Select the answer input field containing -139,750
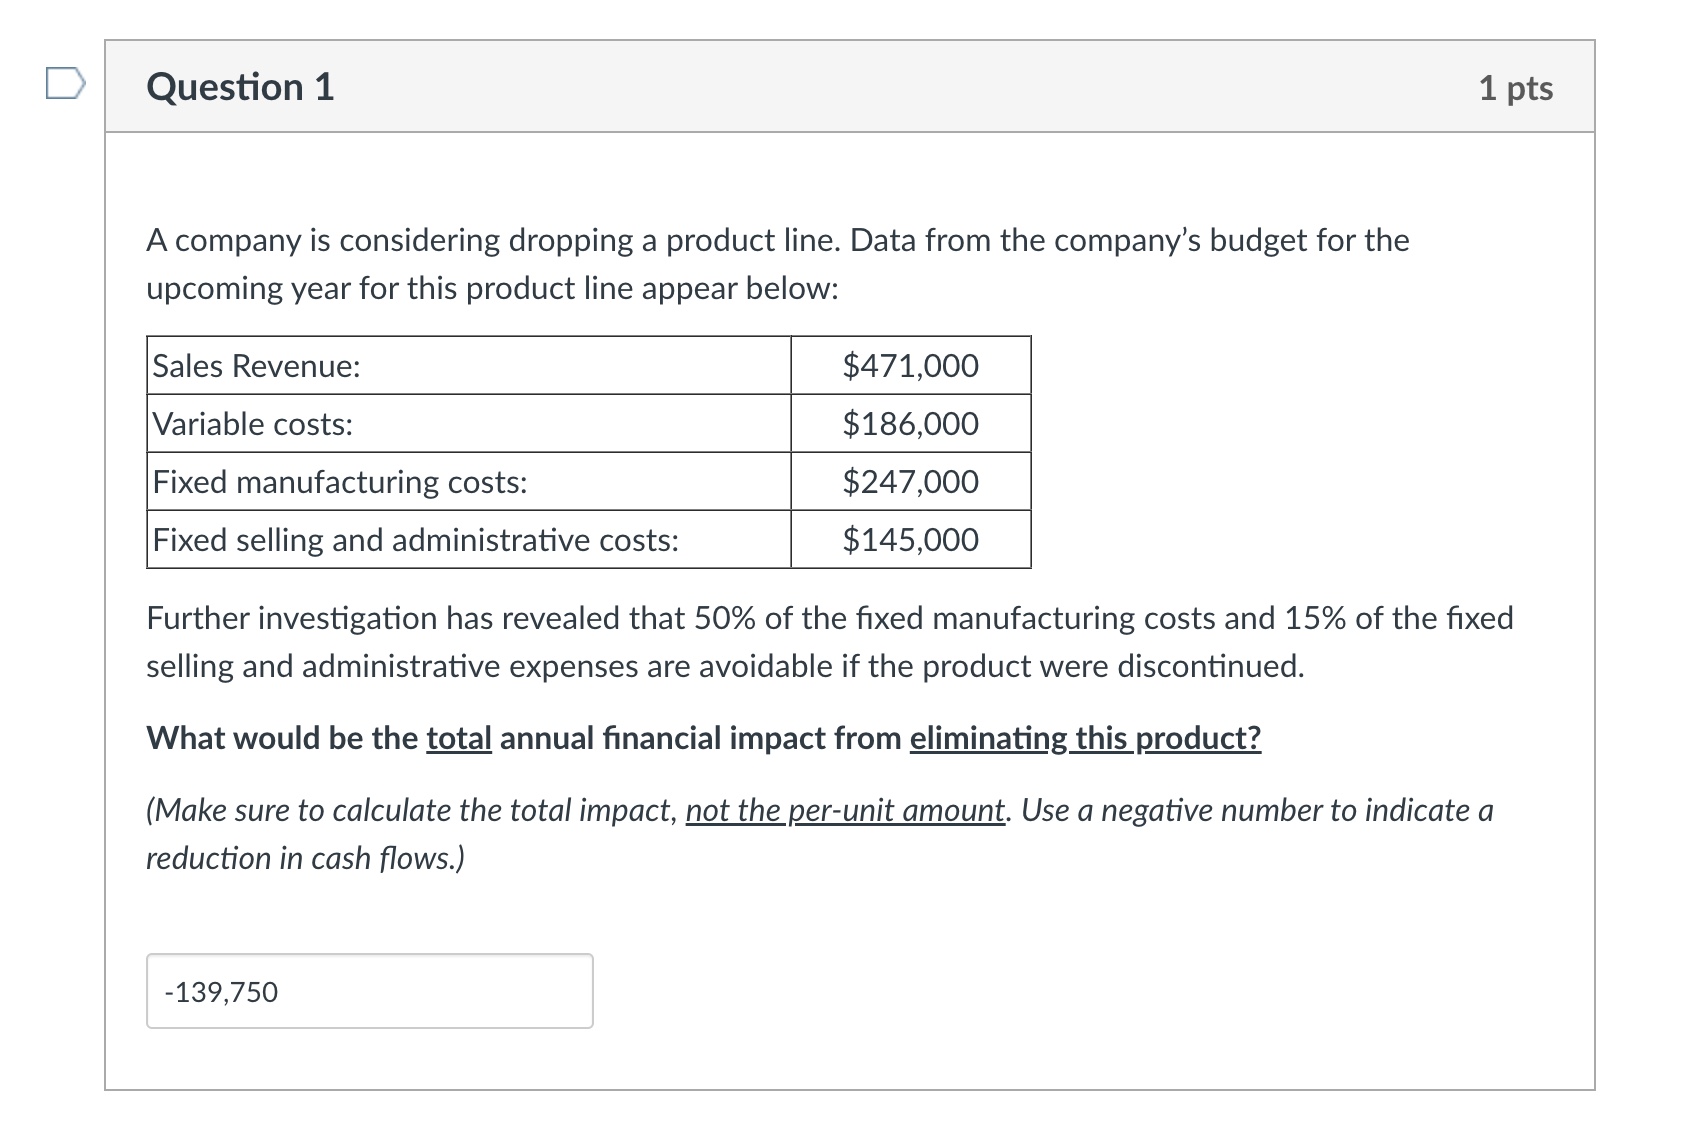This screenshot has width=1700, height=1138. point(370,991)
